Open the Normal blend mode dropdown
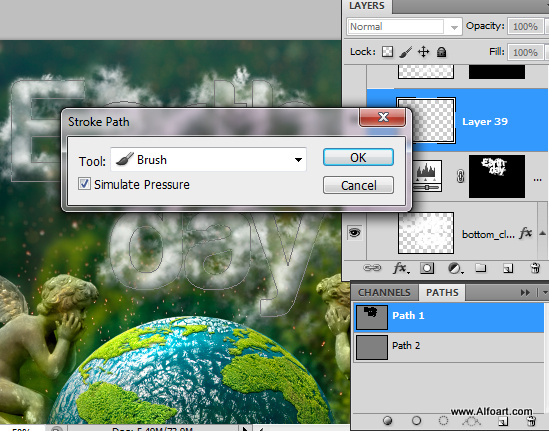 tap(404, 27)
